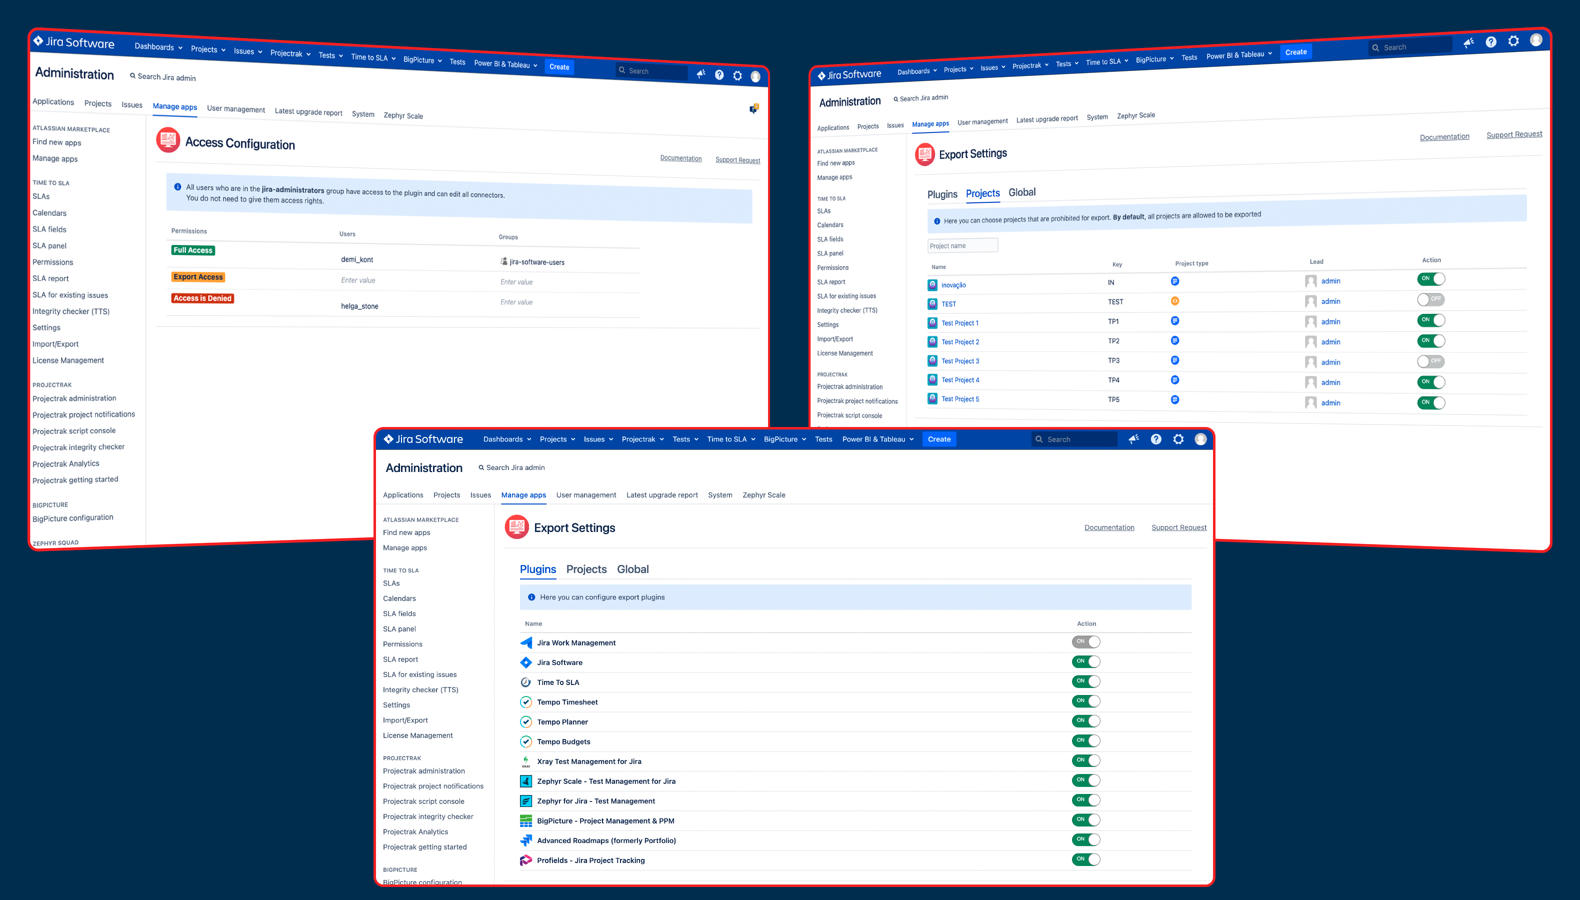Click the Zephyr for Jira plugin icon
This screenshot has height=900, width=1580.
(526, 801)
